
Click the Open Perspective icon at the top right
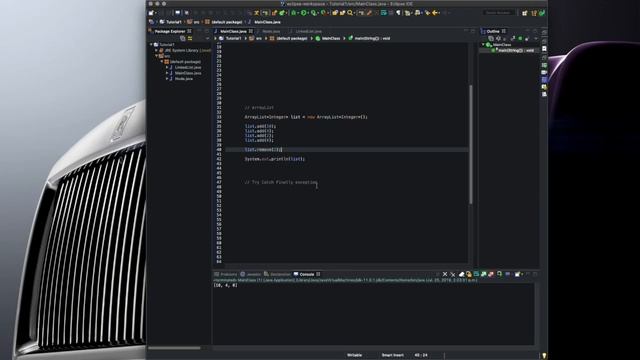525,13
